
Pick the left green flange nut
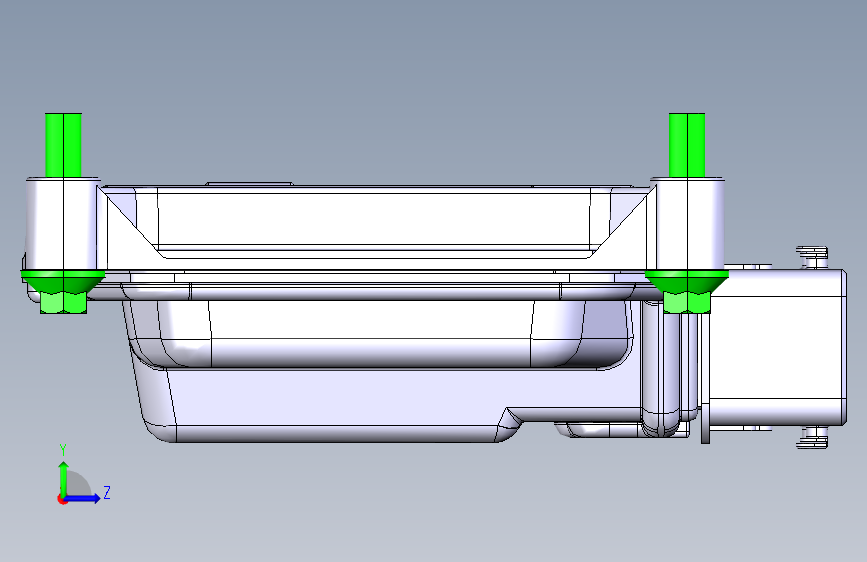point(63,292)
